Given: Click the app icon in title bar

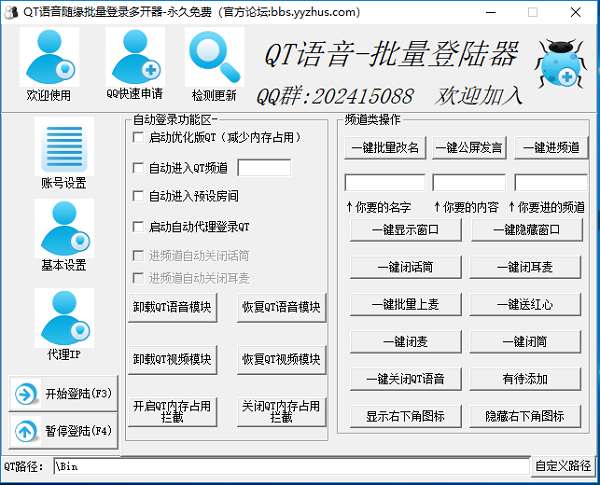Looking at the screenshot, I should pos(11,12).
